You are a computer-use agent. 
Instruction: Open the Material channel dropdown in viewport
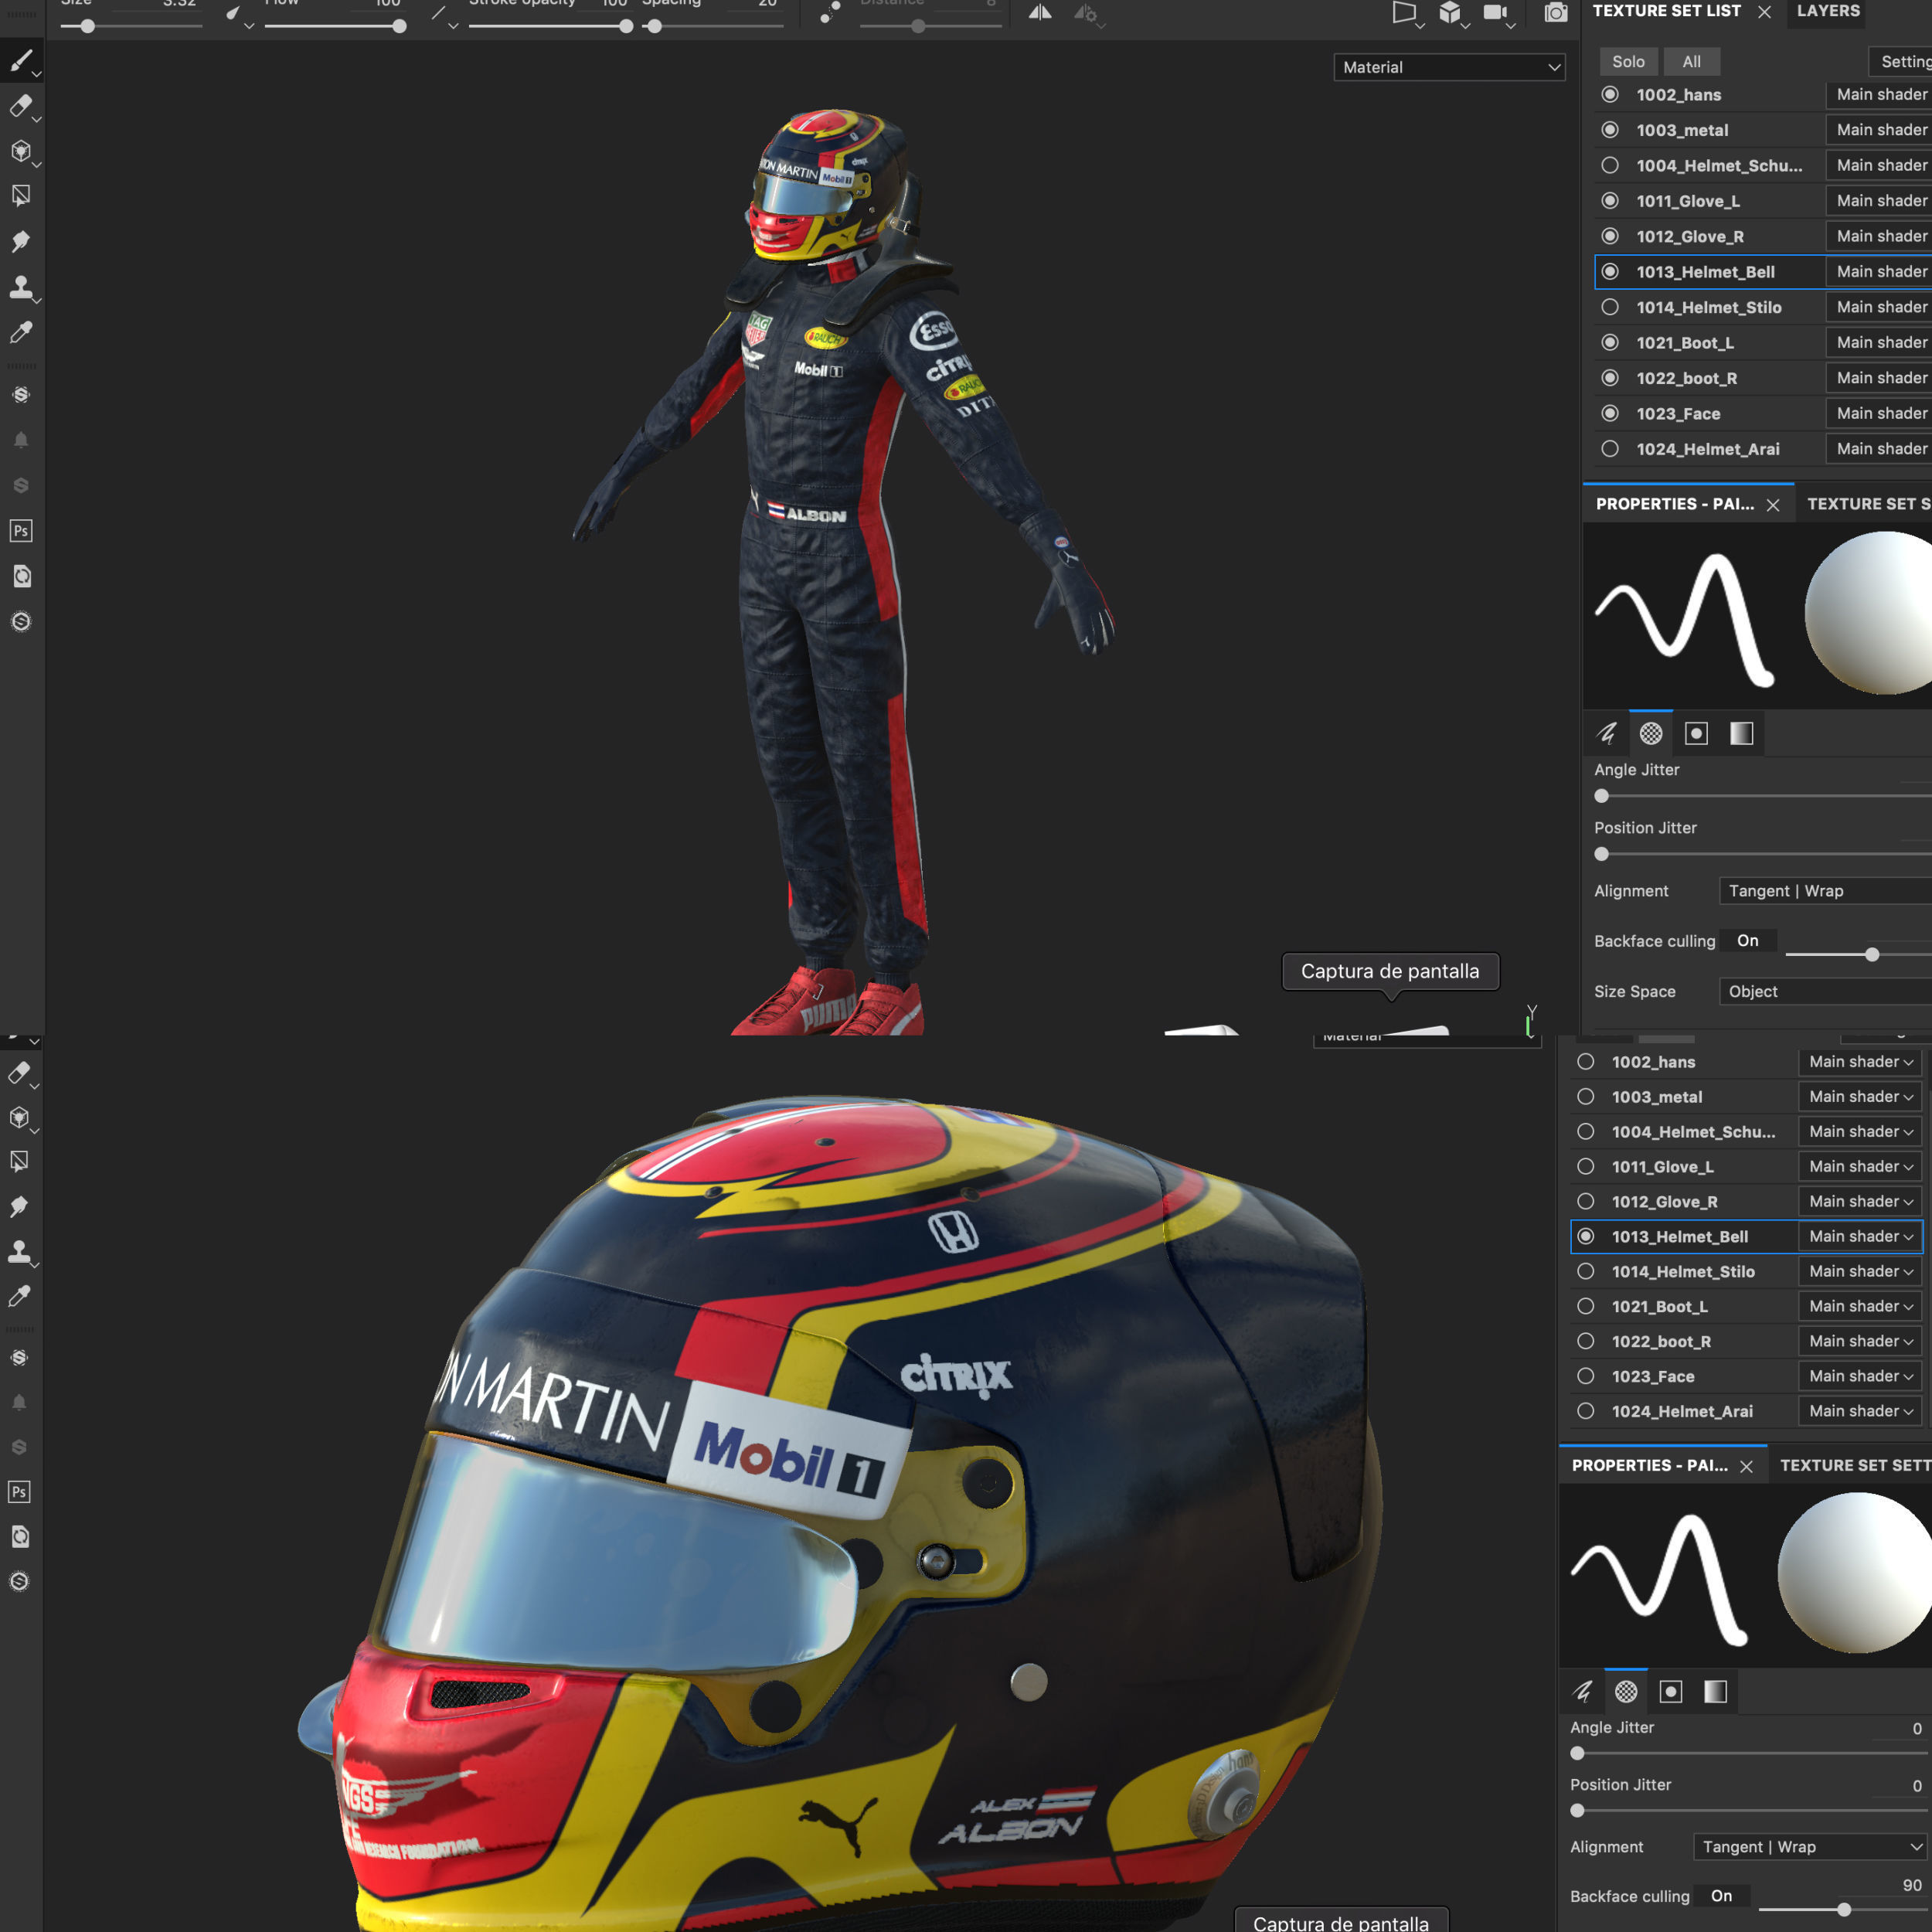(1449, 67)
